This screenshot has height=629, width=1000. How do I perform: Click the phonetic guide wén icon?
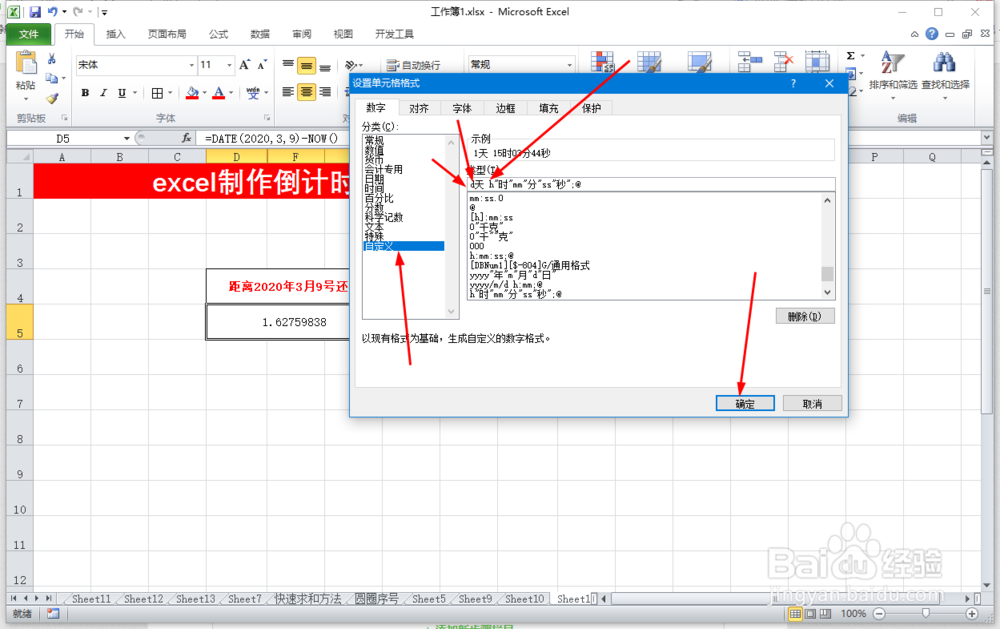pyautogui.click(x=253, y=93)
